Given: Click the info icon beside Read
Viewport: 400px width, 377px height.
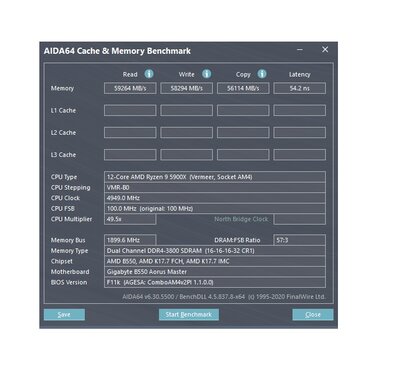Looking at the screenshot, I should click(149, 74).
